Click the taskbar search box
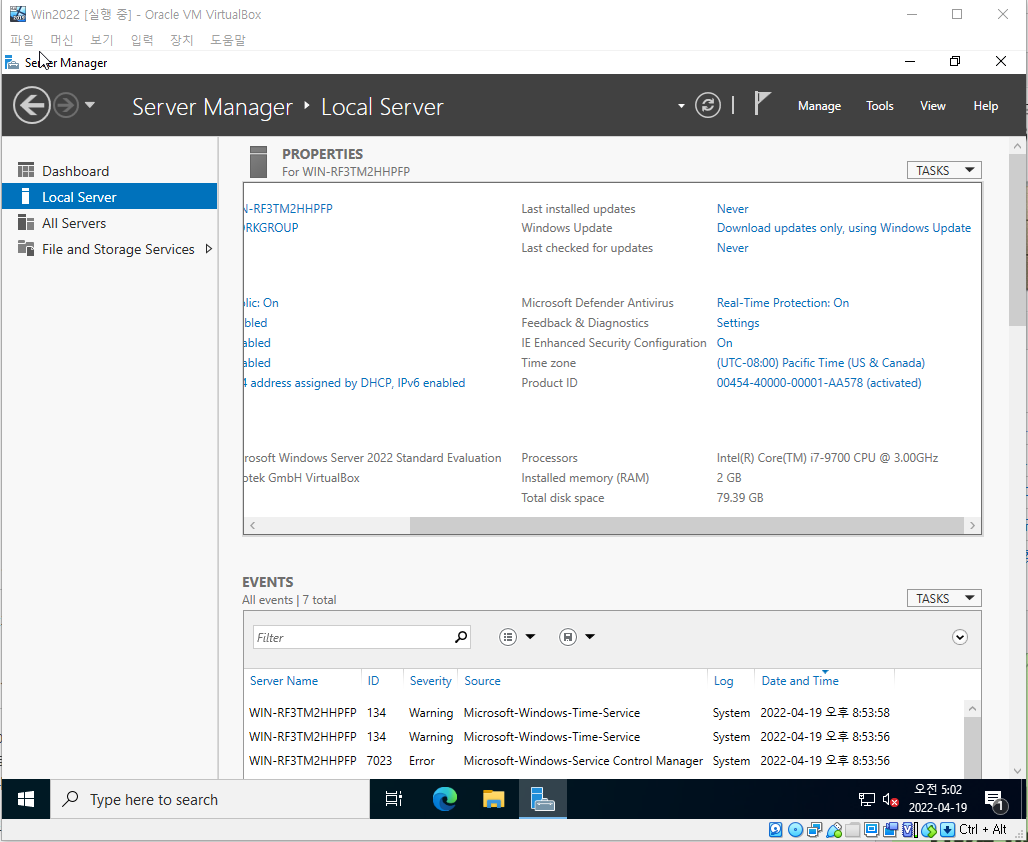 click(x=210, y=799)
